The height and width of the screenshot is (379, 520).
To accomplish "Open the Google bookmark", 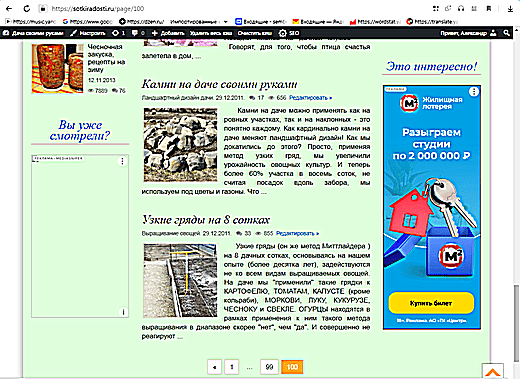I will click(88, 22).
